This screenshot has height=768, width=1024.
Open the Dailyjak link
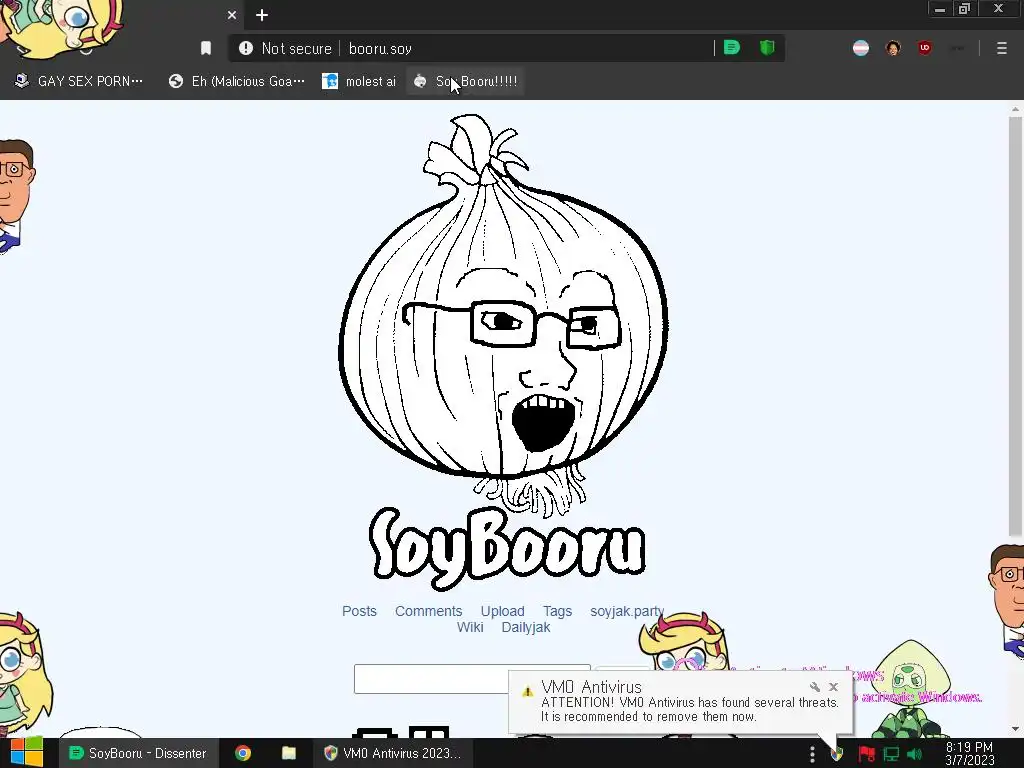pos(526,628)
